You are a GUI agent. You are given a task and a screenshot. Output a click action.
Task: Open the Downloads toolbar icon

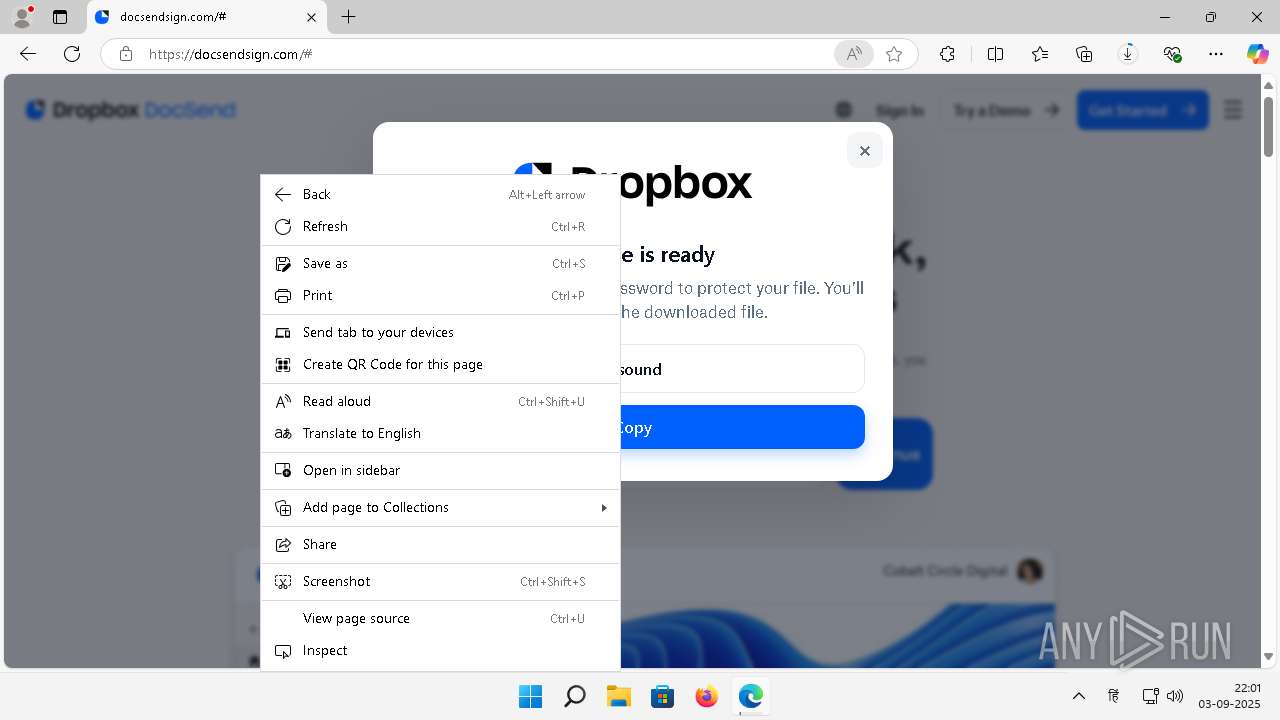coord(1128,54)
